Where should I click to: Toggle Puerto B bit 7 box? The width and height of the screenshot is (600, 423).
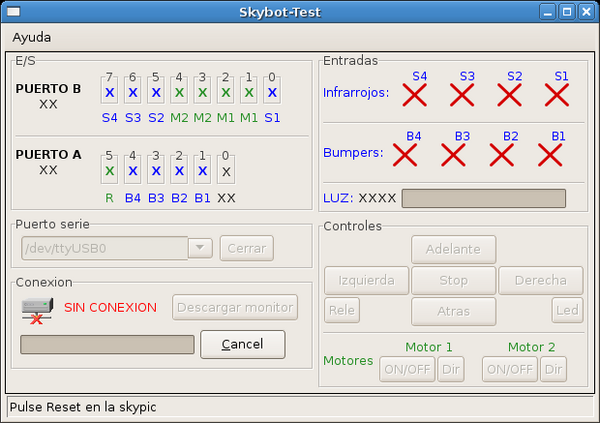point(110,92)
